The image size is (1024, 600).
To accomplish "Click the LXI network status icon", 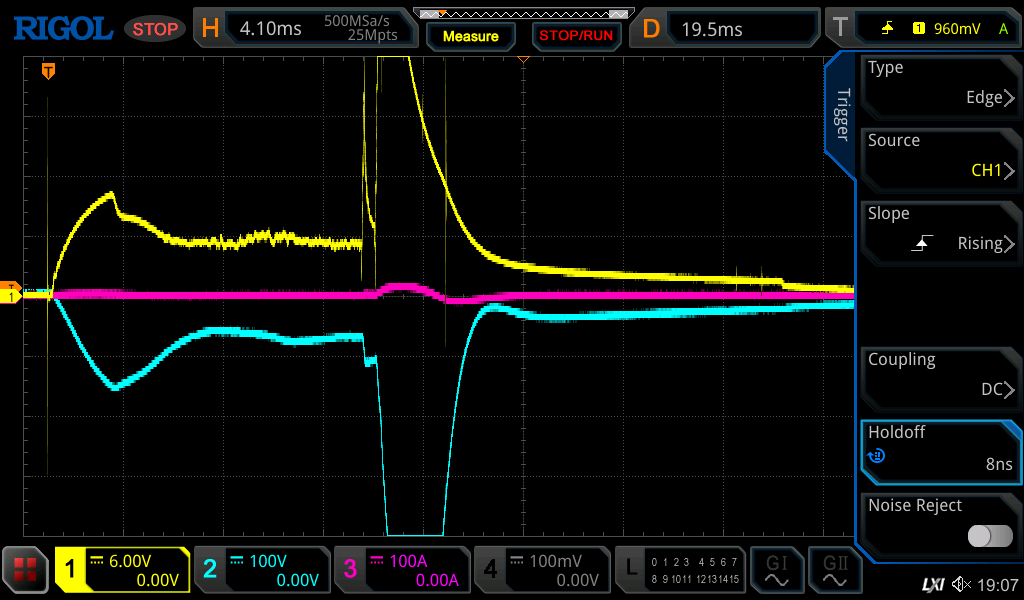I will (932, 584).
